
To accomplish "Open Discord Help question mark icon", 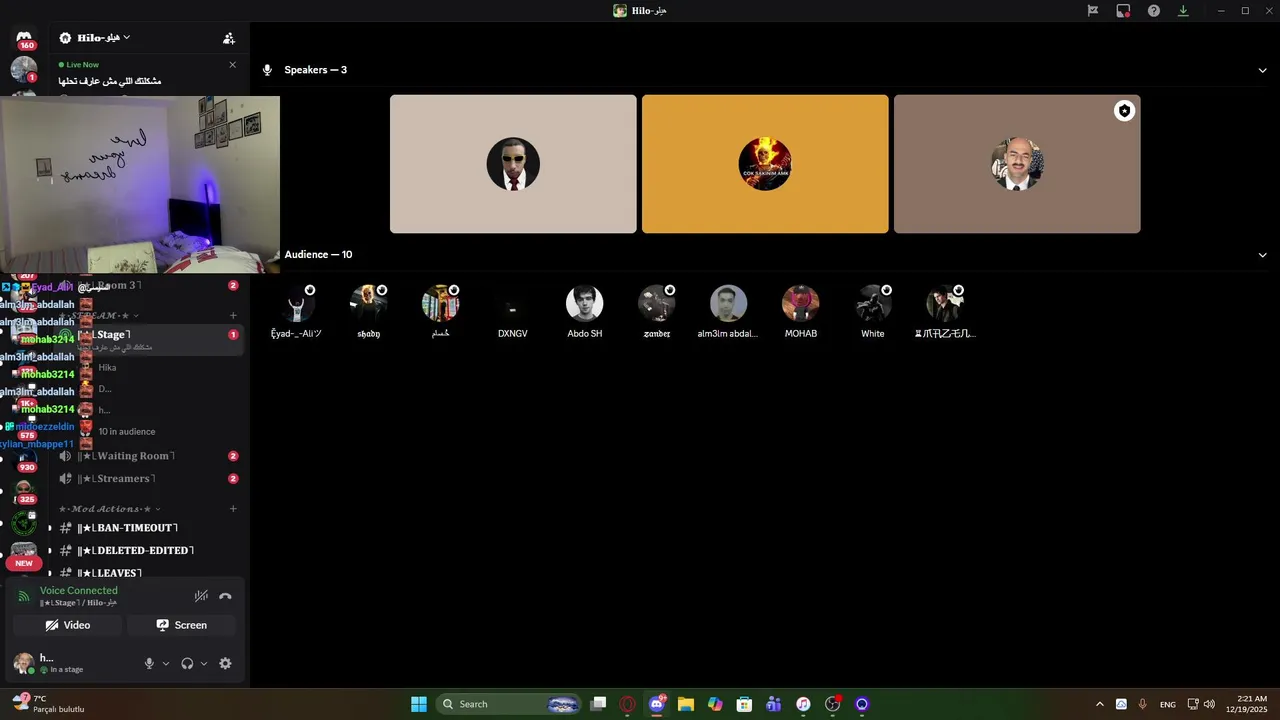I will [x=1154, y=11].
